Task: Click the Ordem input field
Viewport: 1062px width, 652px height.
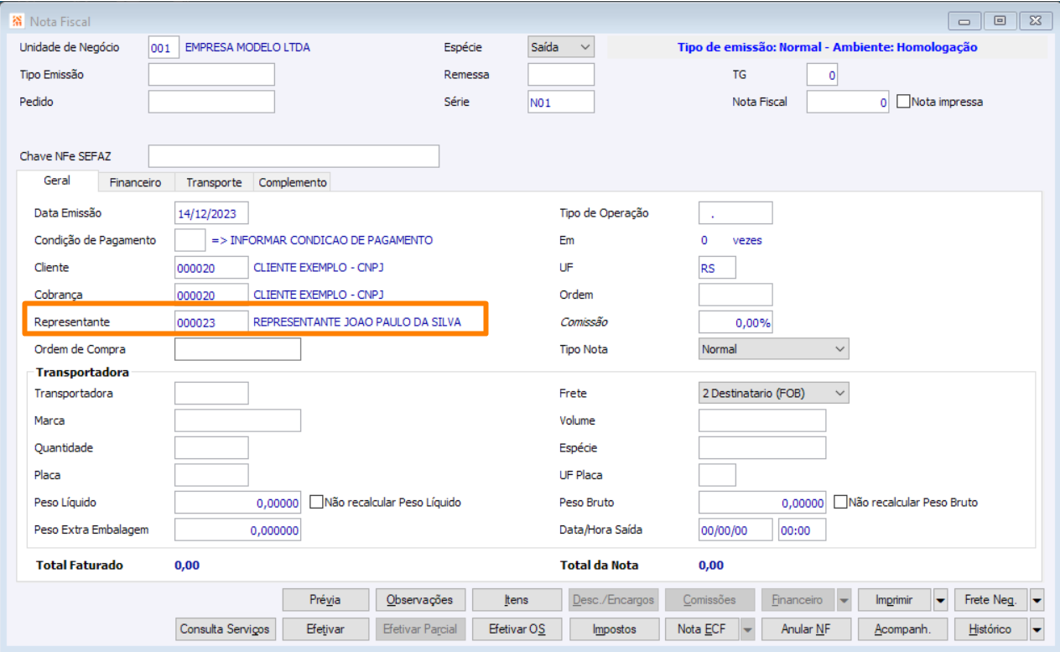Action: click(736, 295)
